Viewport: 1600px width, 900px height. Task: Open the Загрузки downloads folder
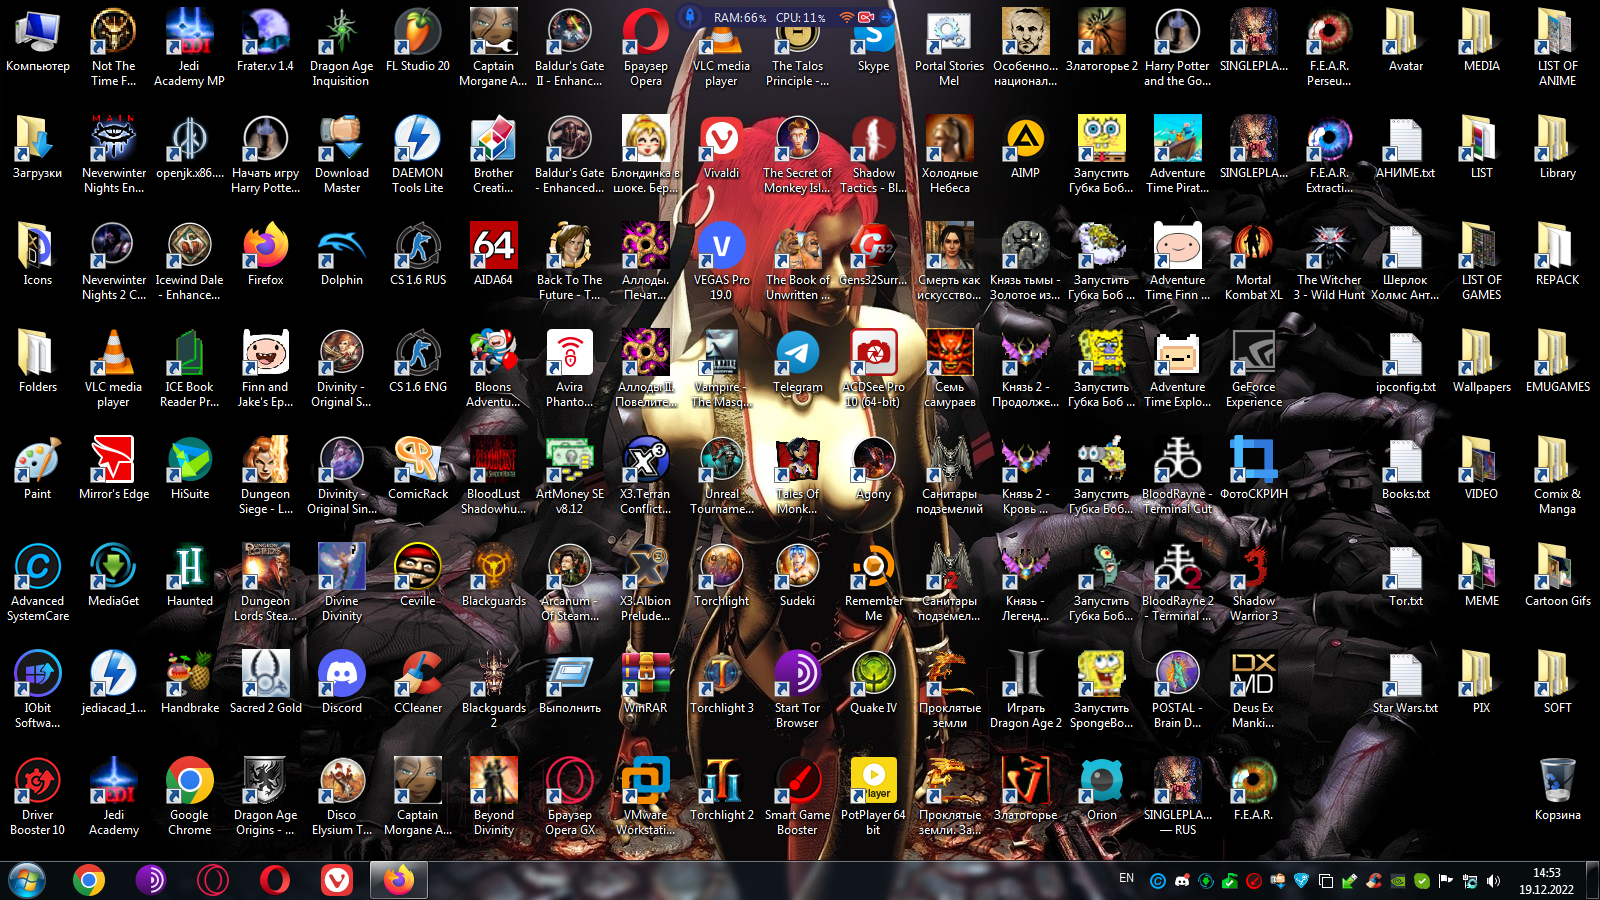click(x=37, y=147)
